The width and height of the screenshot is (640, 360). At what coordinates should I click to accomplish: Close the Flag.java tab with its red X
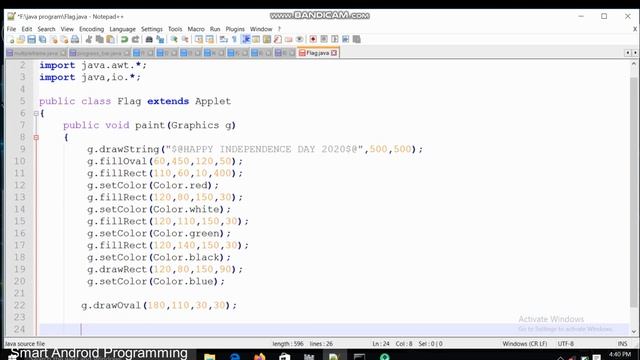(x=334, y=53)
